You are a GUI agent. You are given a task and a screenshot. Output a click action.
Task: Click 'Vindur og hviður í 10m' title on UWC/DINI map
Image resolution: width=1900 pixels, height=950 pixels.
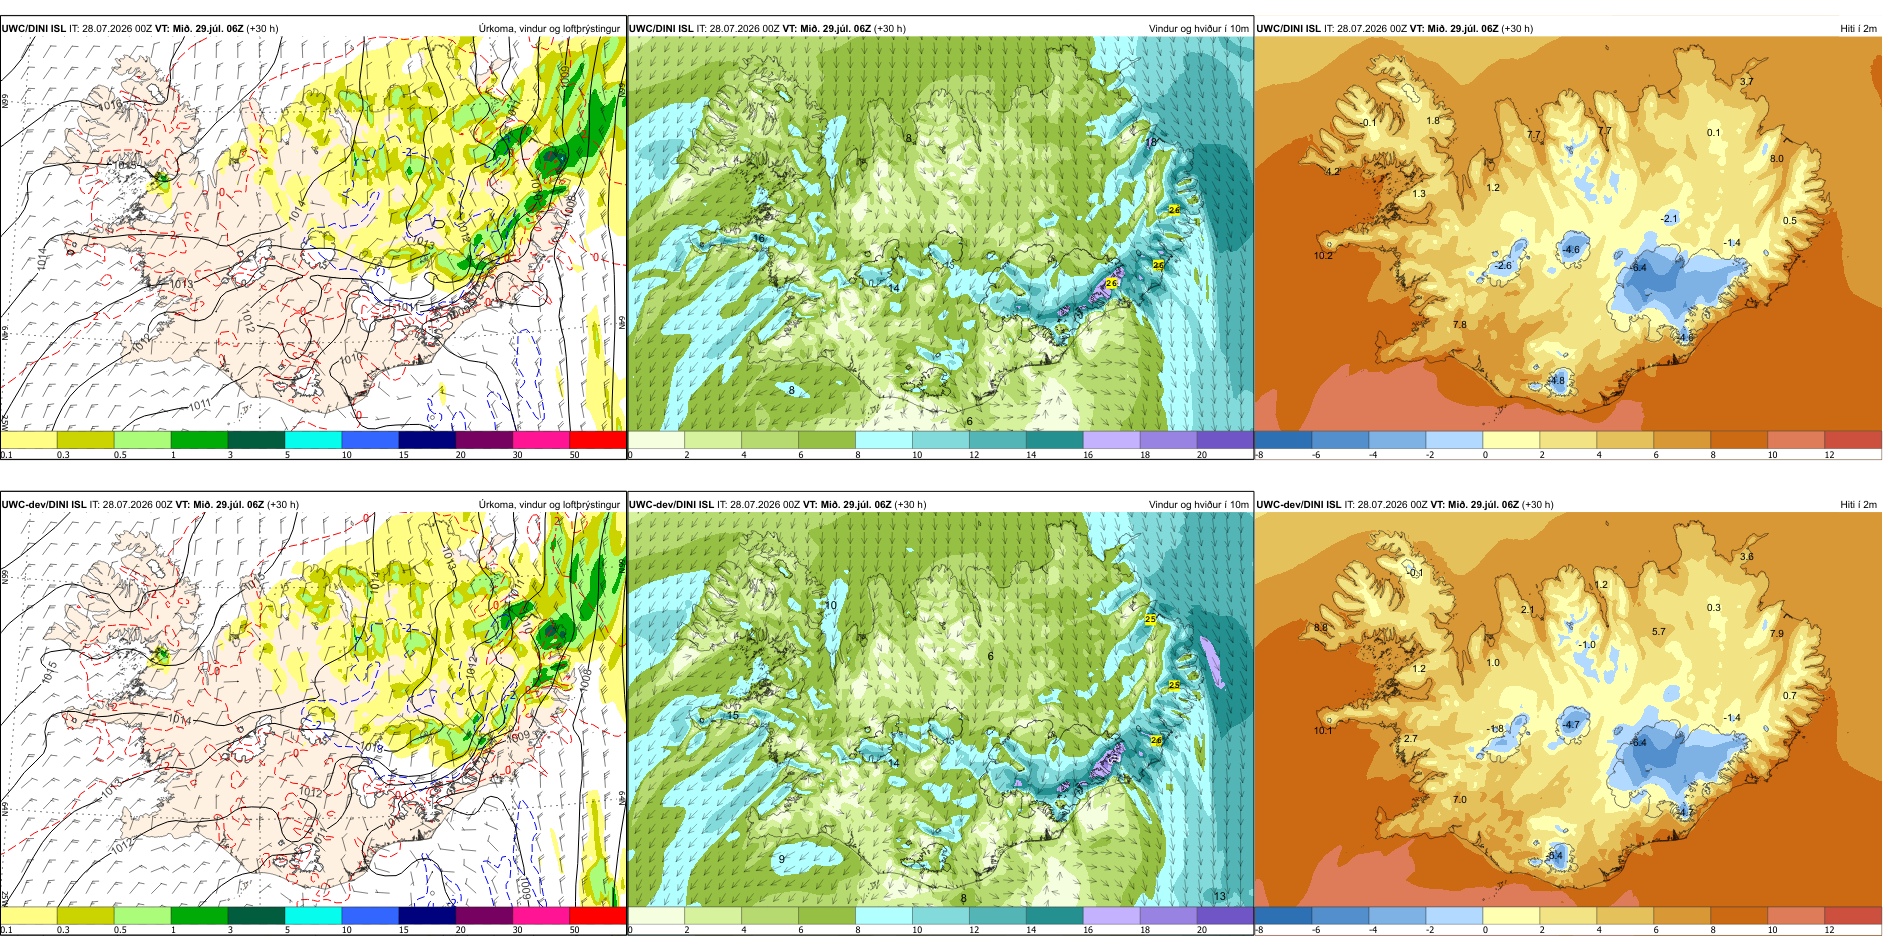pyautogui.click(x=1198, y=29)
